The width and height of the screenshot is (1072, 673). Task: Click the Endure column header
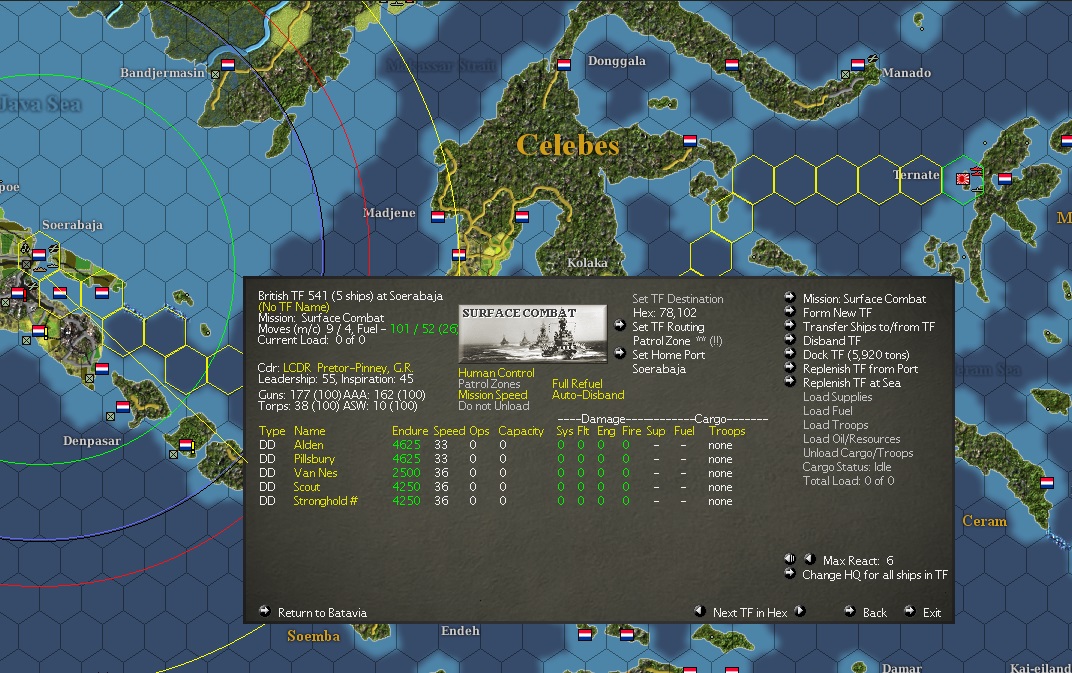[x=410, y=431]
